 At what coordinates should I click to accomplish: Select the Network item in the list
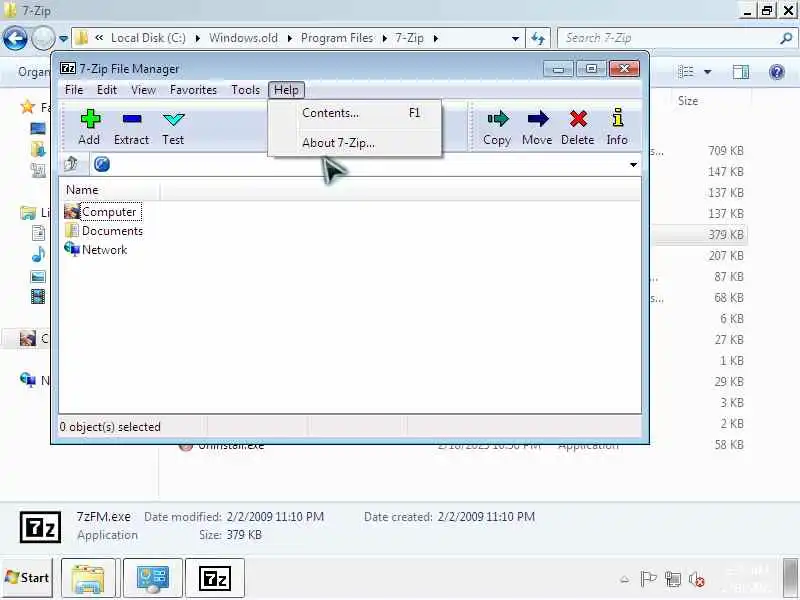tap(95, 249)
